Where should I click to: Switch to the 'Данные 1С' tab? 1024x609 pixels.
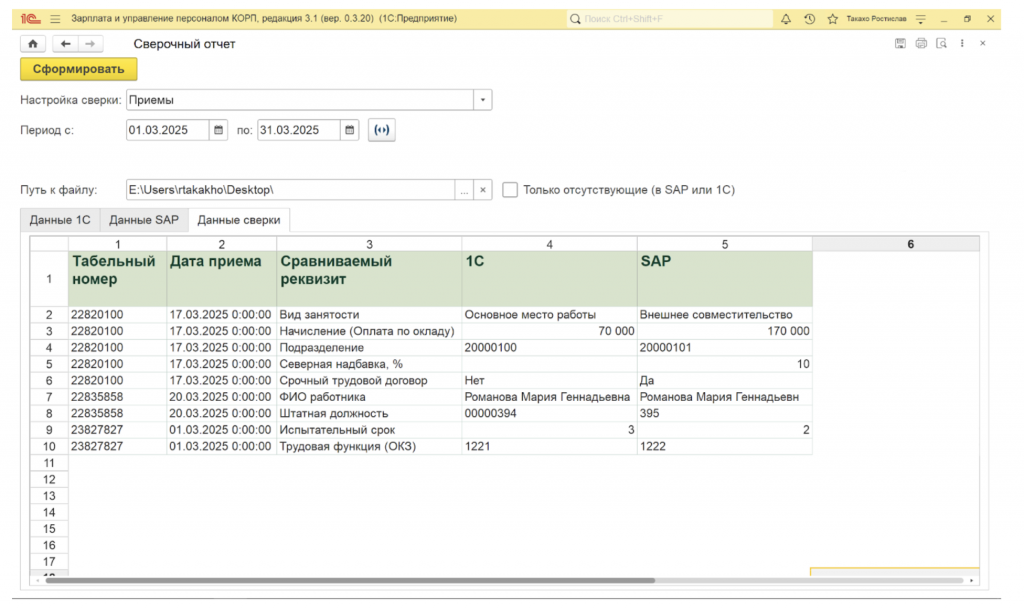[60, 220]
